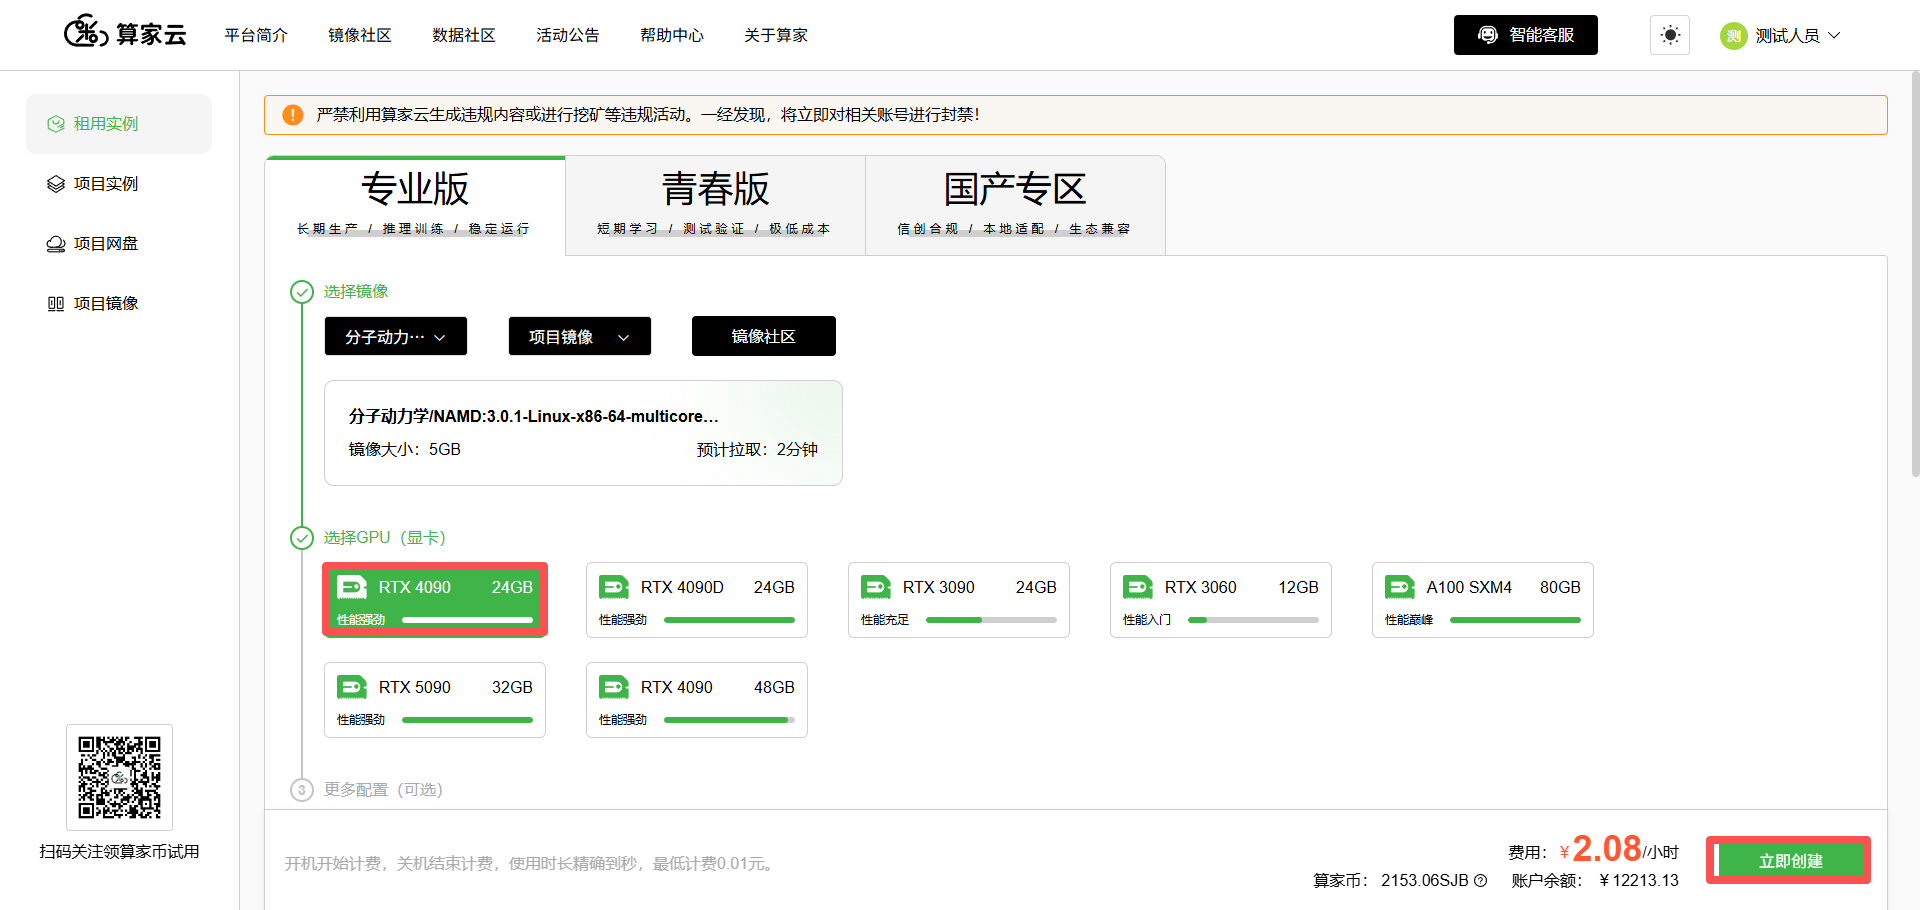
Task: Click the 账户余额 ¥12213.13 value
Action: click(x=1639, y=881)
